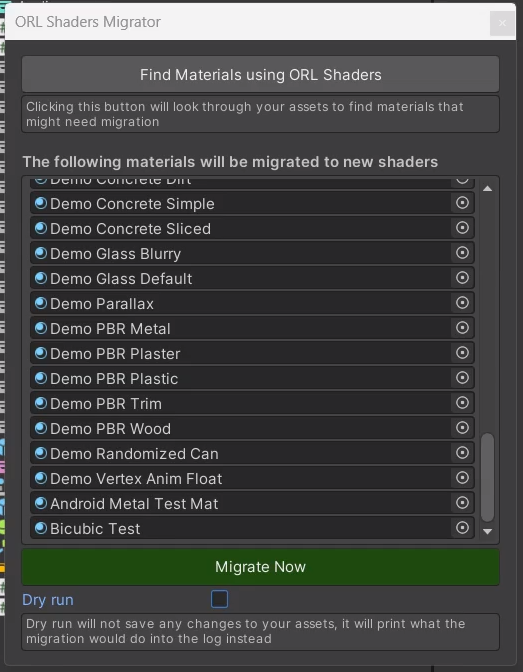523x672 pixels.
Task: Click material sphere icon of Demo Randomized Can
Action: 41,453
